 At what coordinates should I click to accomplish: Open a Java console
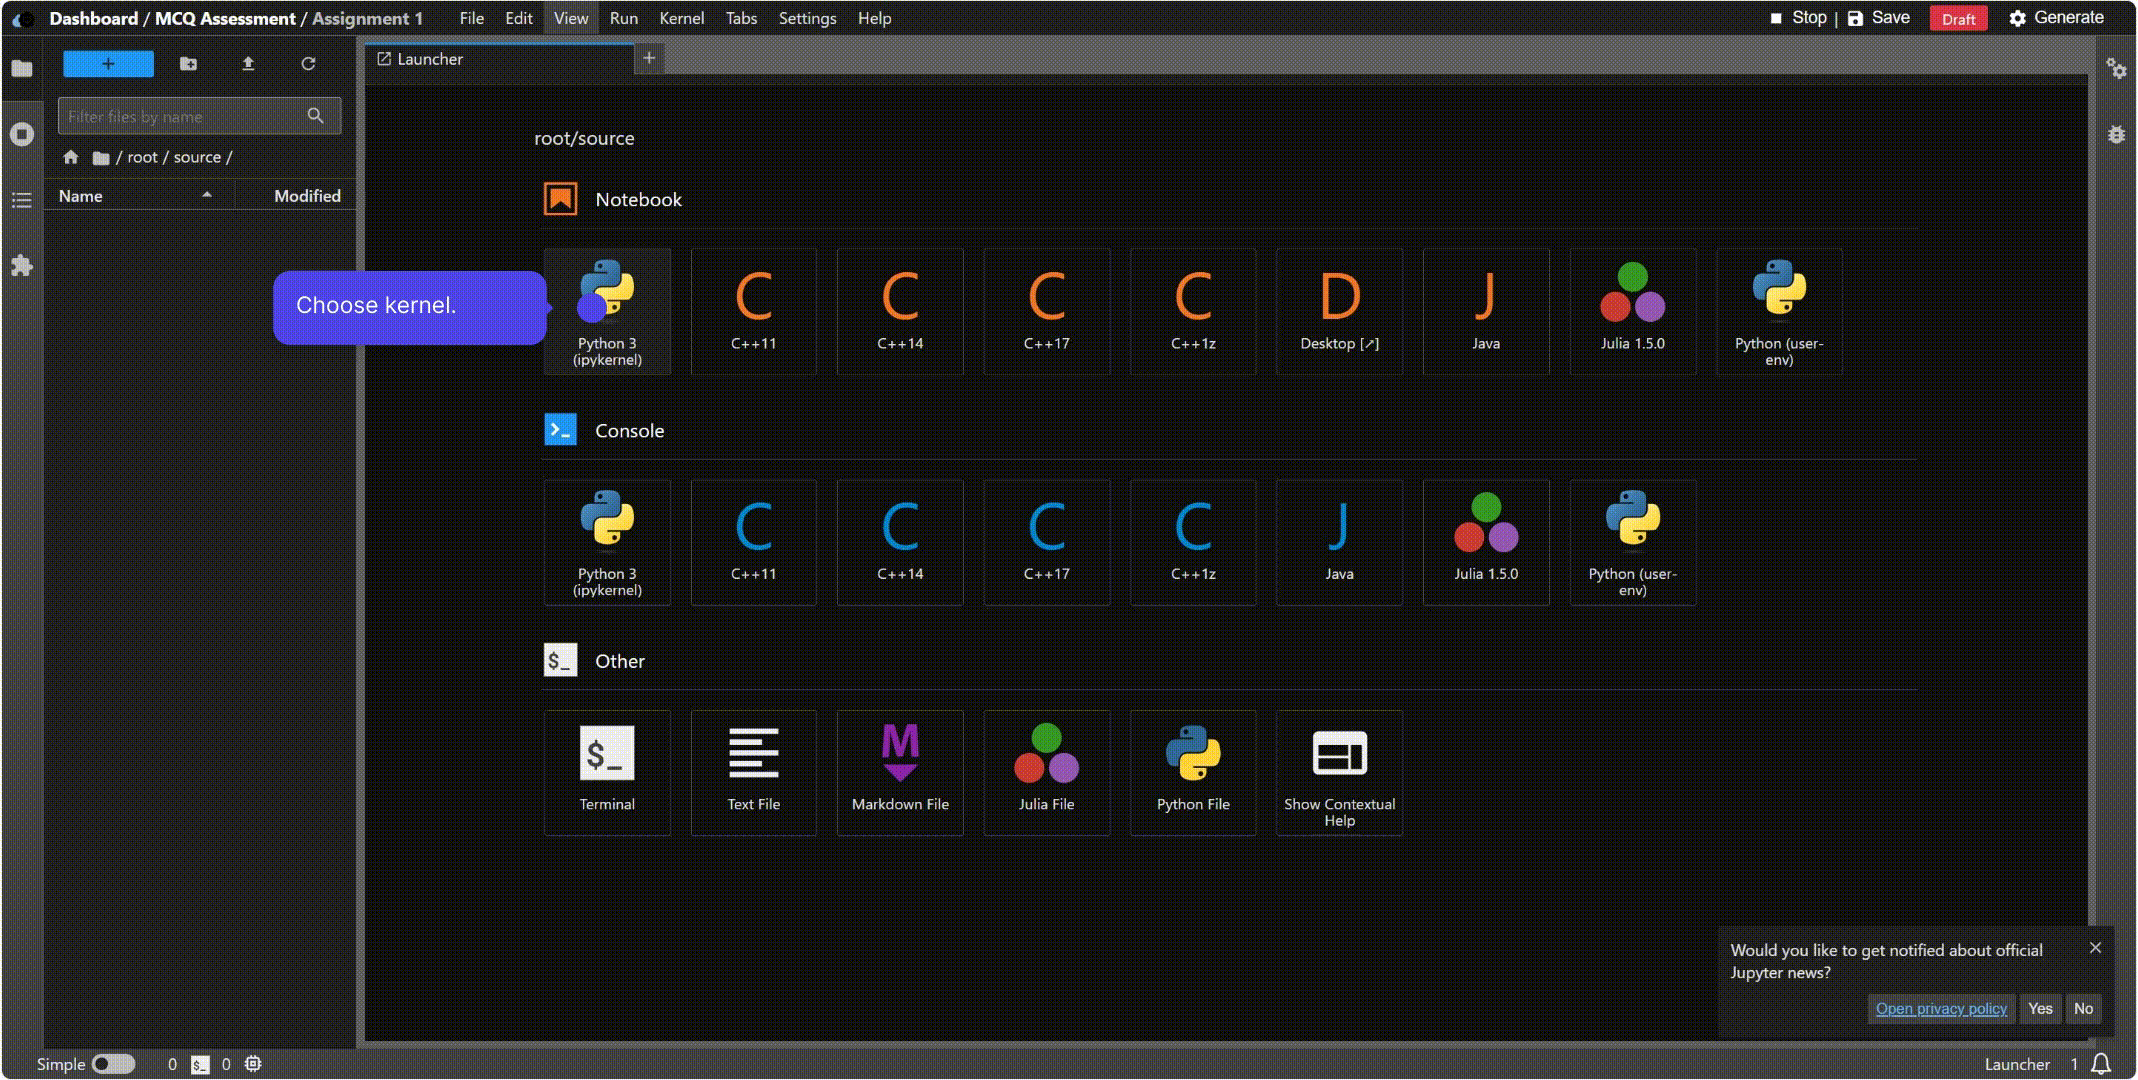[1339, 543]
